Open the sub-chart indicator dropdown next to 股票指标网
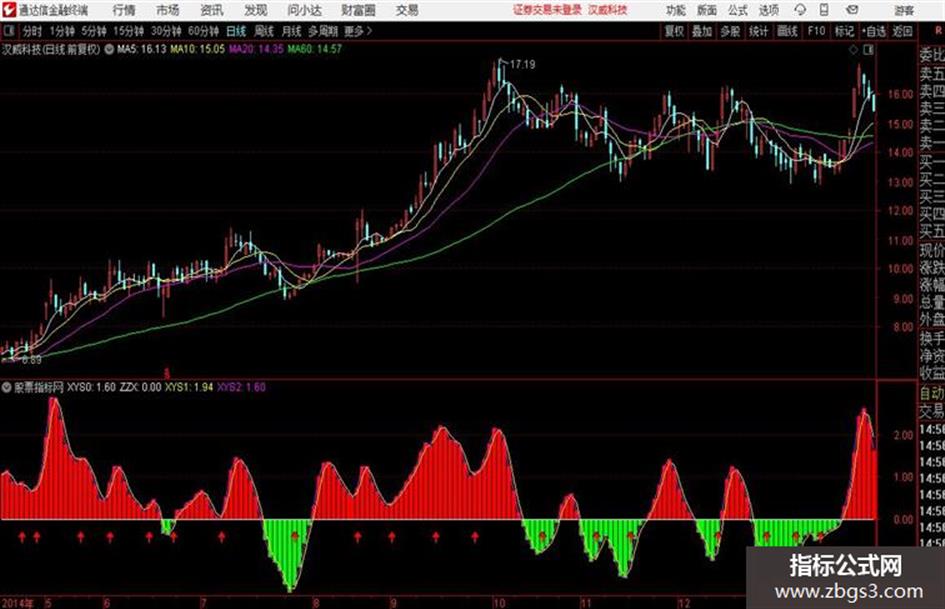The height and width of the screenshot is (609, 945). point(7,387)
